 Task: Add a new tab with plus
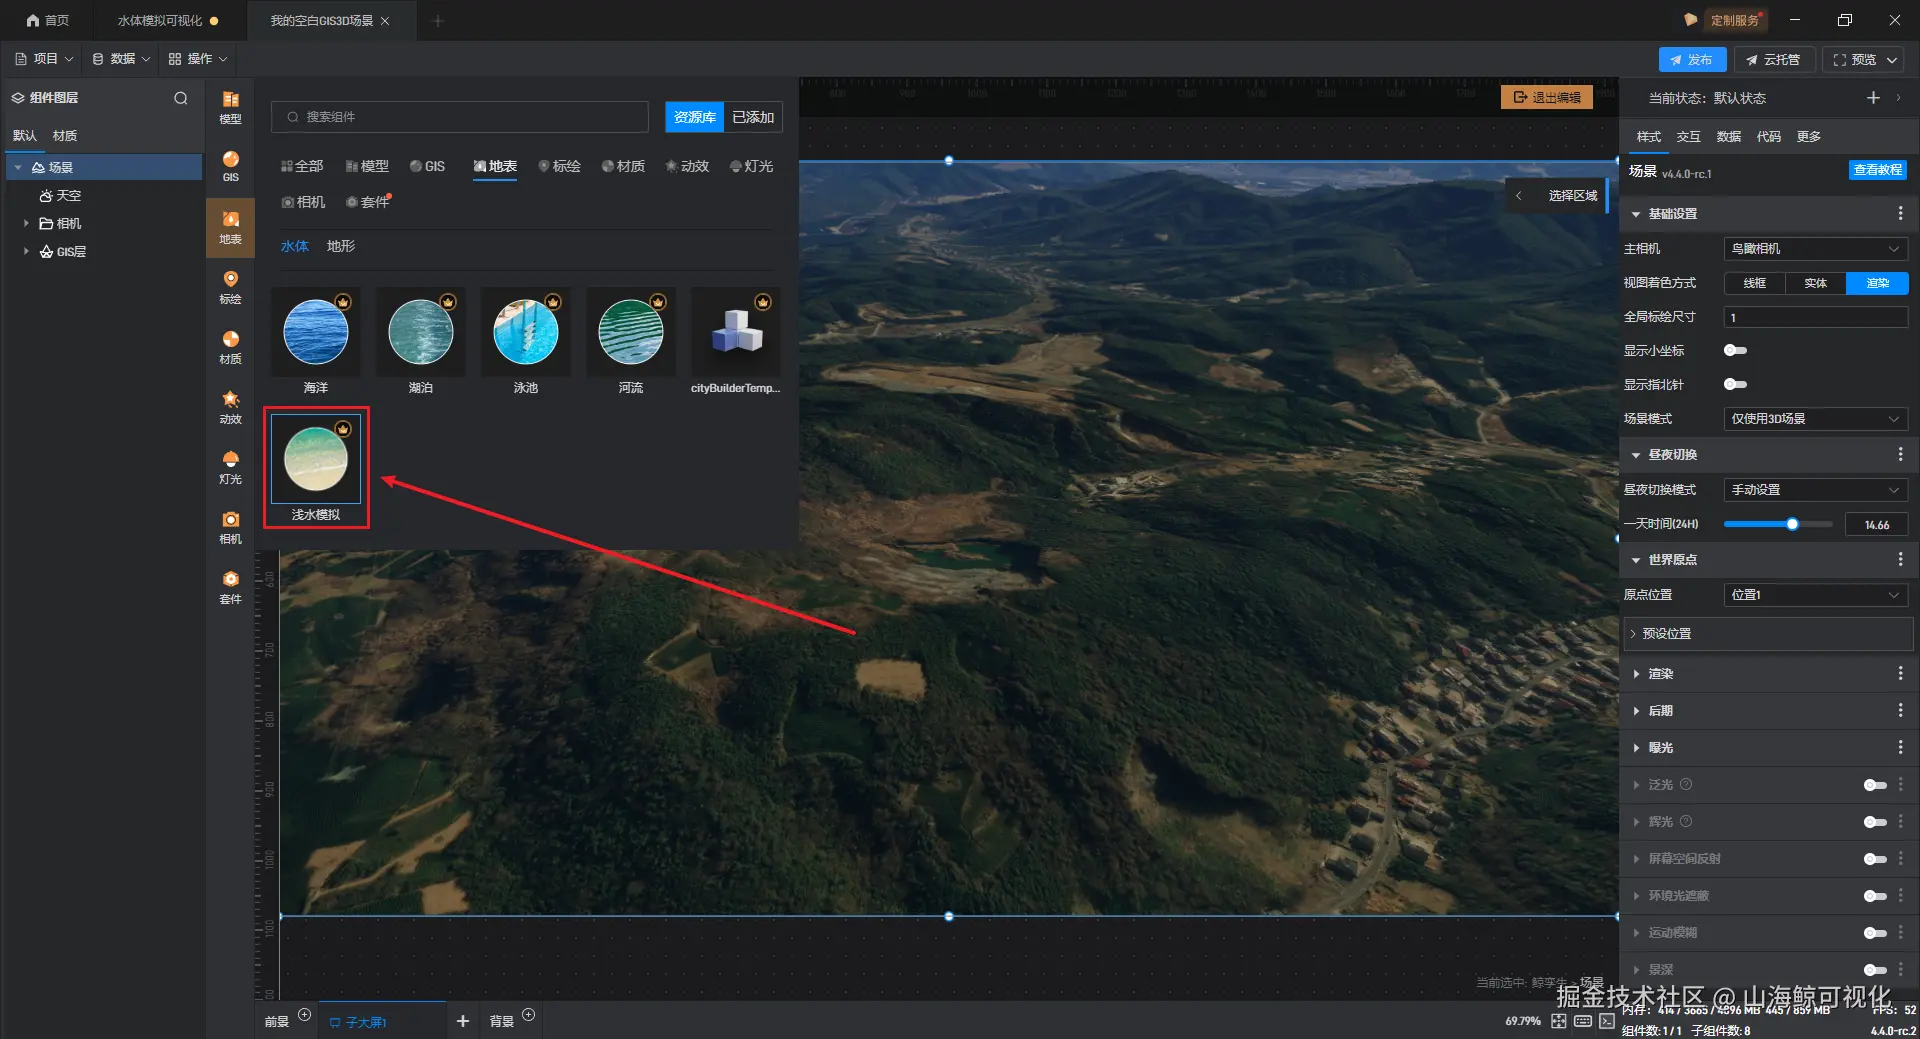tap(437, 21)
